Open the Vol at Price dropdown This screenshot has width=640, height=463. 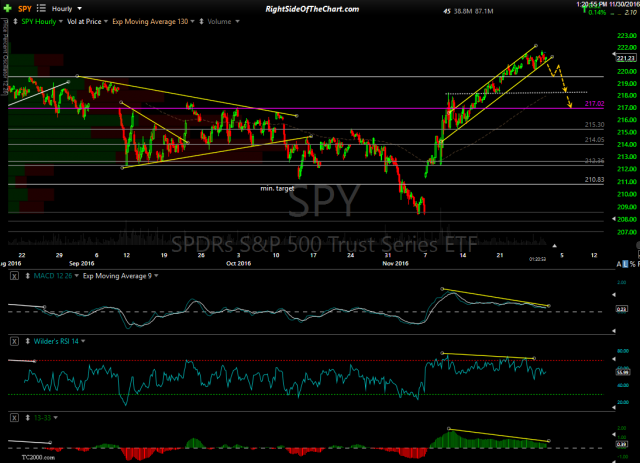tap(87, 22)
